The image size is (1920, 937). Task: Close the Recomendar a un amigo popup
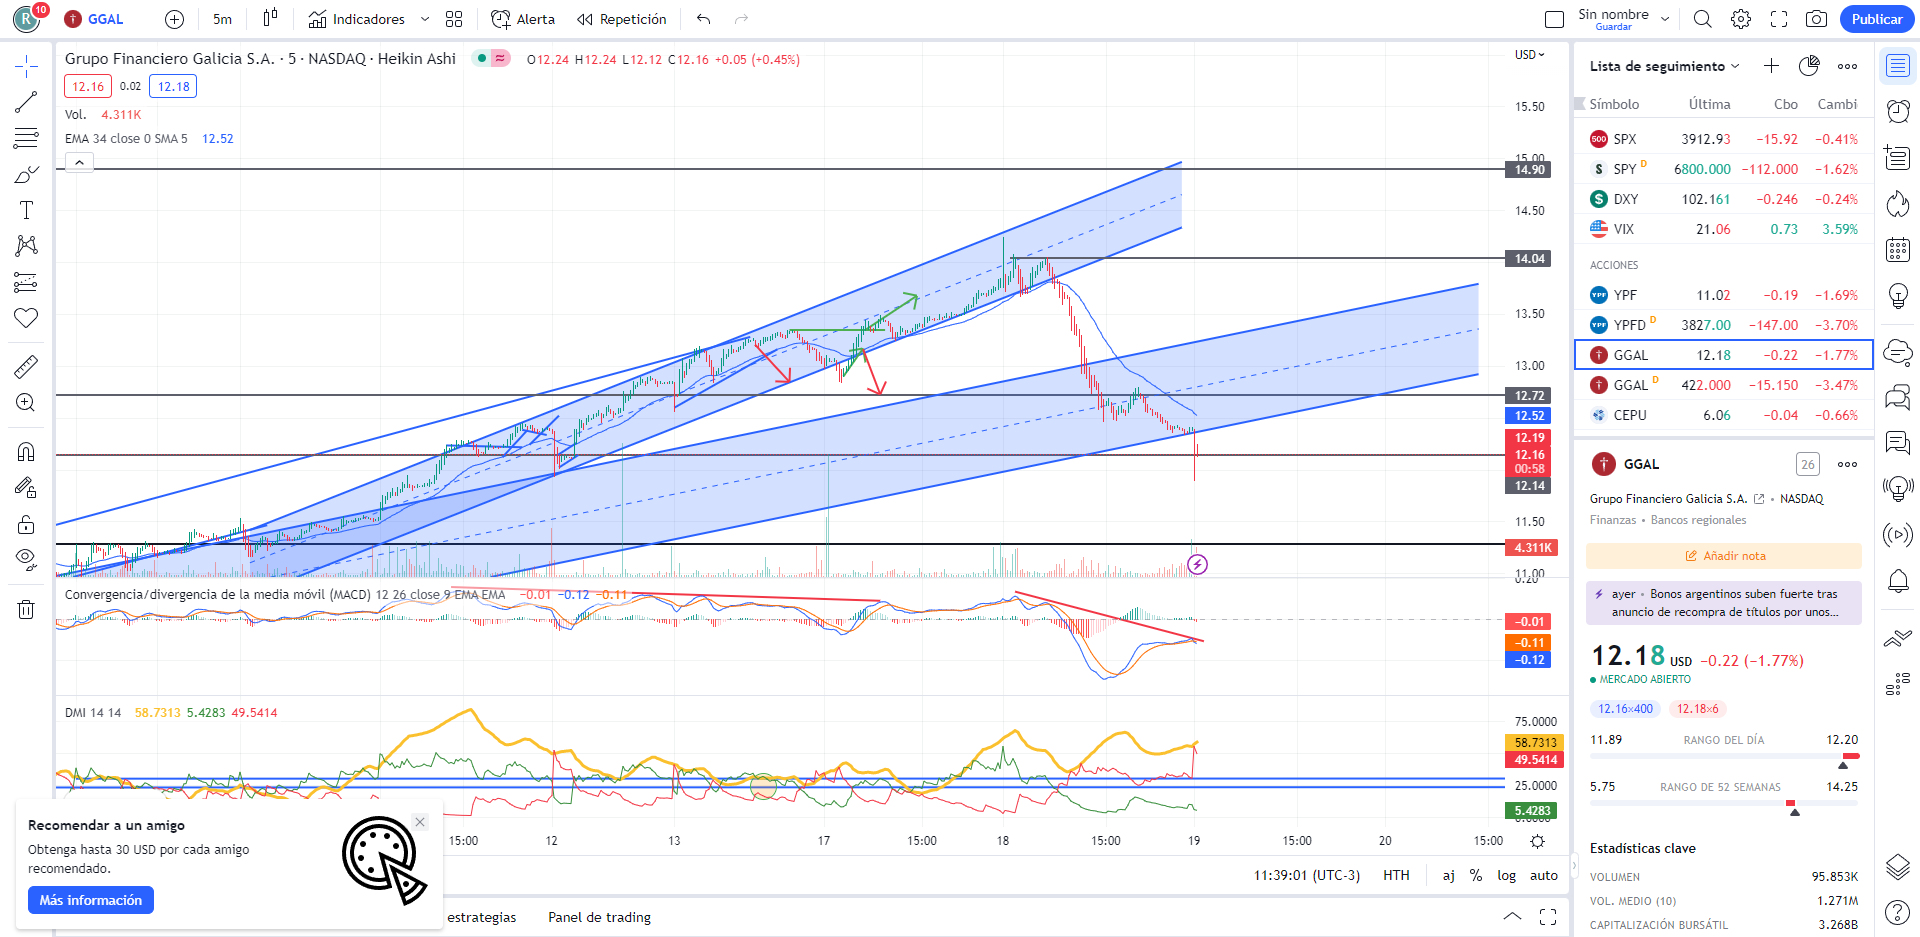(420, 822)
